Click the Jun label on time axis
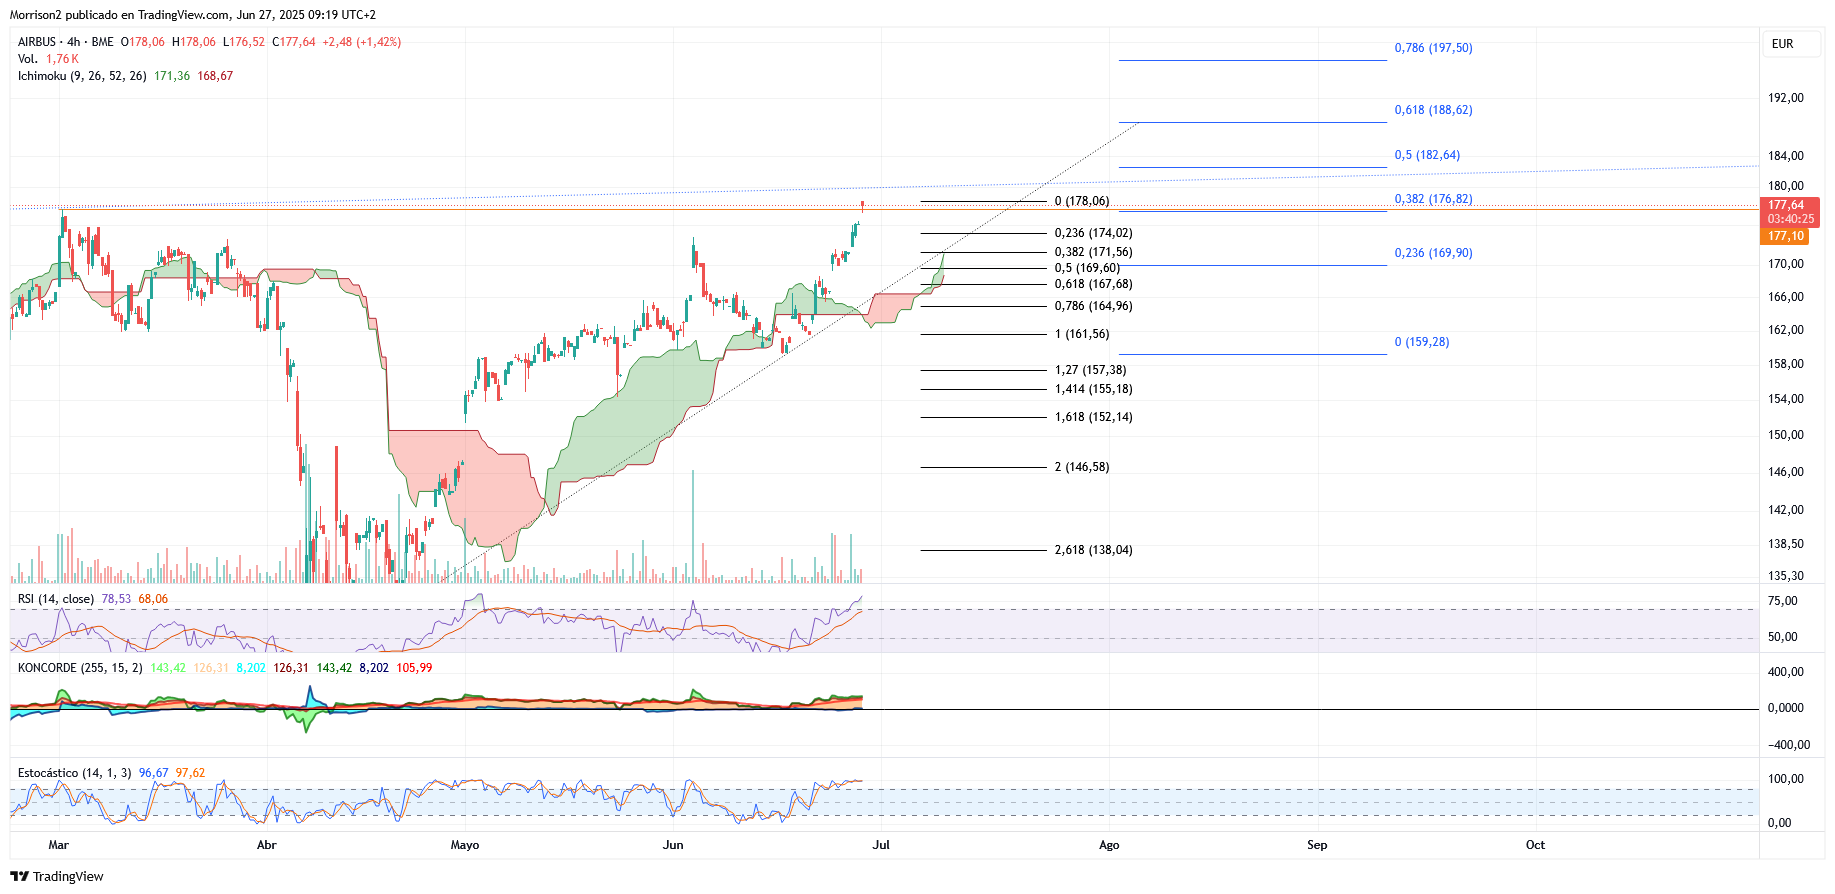The height and width of the screenshot is (894, 1835). [x=673, y=845]
